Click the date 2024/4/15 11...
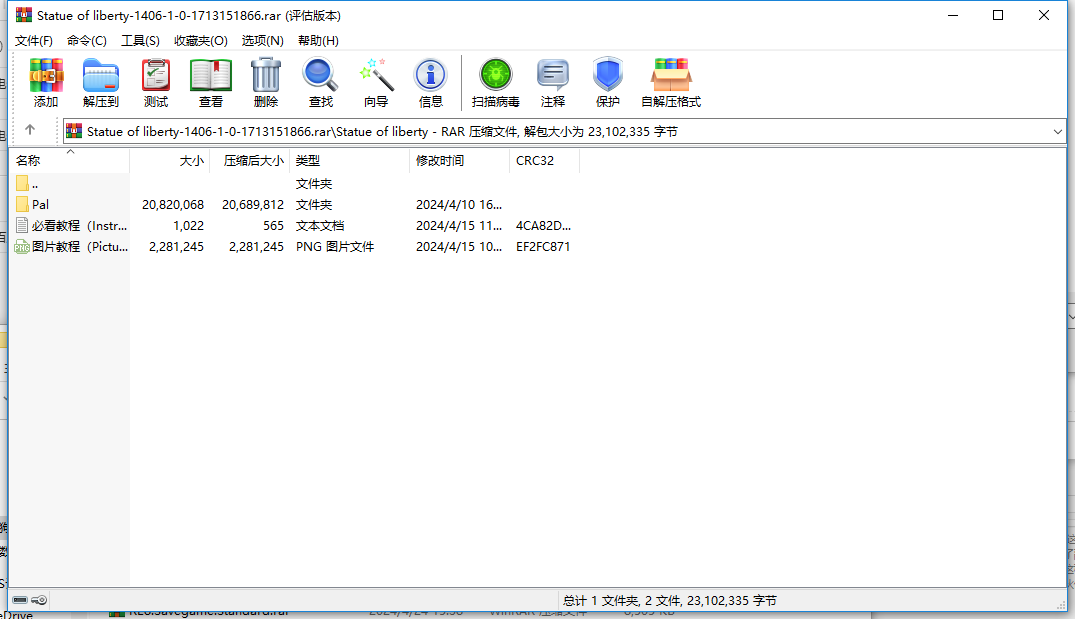1075x619 pixels. pyautogui.click(x=459, y=226)
